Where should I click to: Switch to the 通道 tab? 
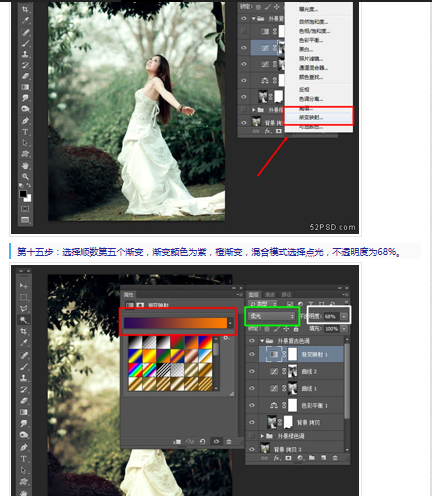270,294
